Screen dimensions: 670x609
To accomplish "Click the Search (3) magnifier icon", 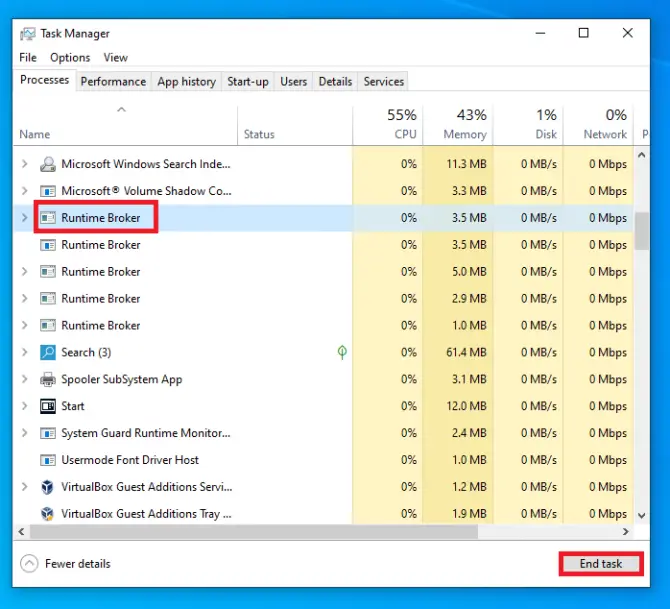I will [x=47, y=353].
